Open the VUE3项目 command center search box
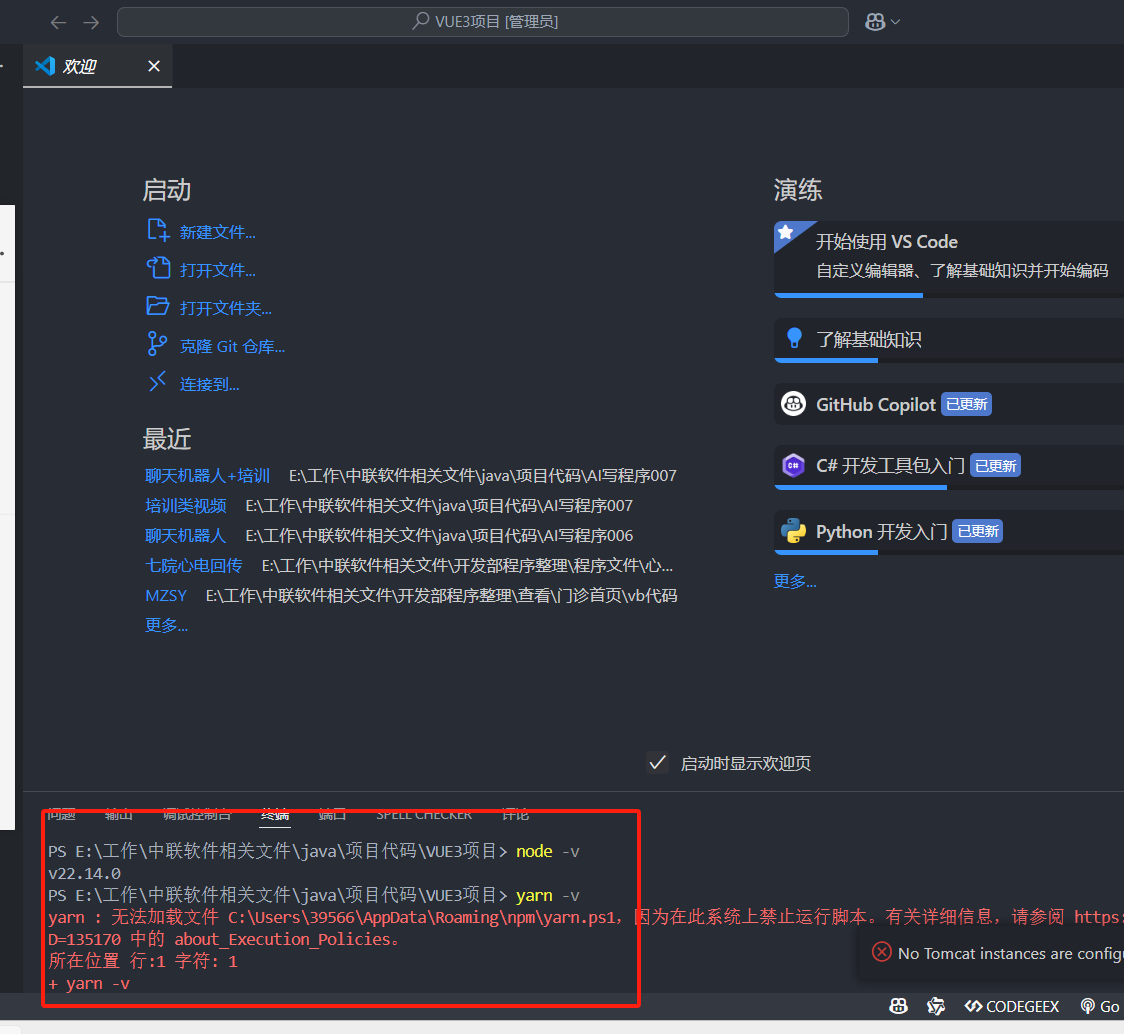 point(482,22)
